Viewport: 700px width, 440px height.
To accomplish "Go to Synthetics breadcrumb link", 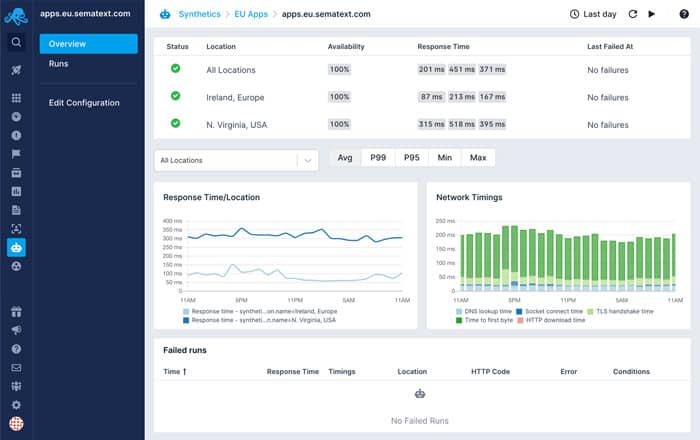I will (200, 14).
